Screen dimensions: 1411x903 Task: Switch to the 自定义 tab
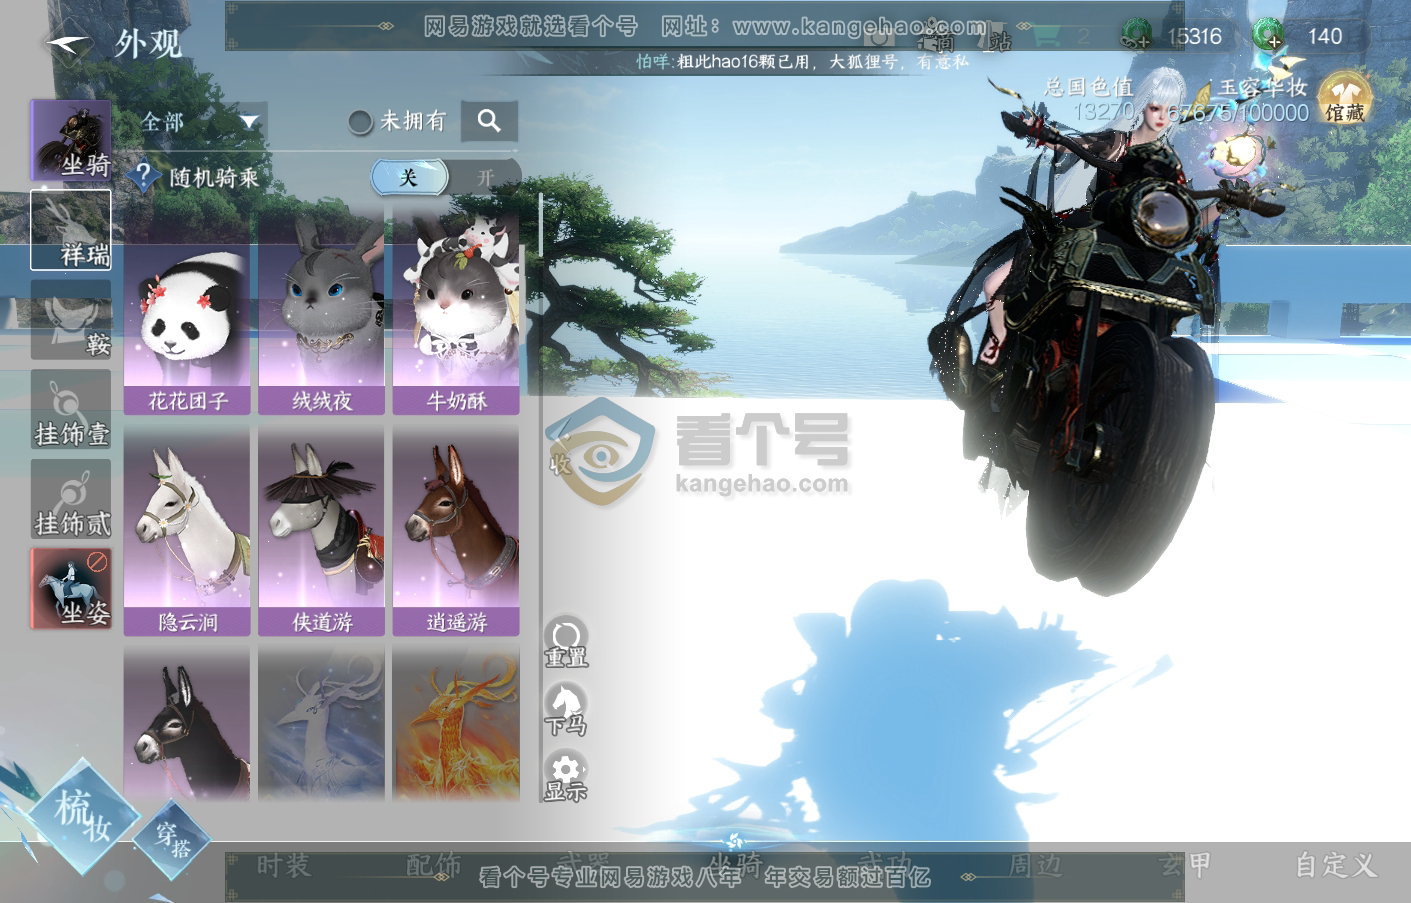click(x=1336, y=865)
